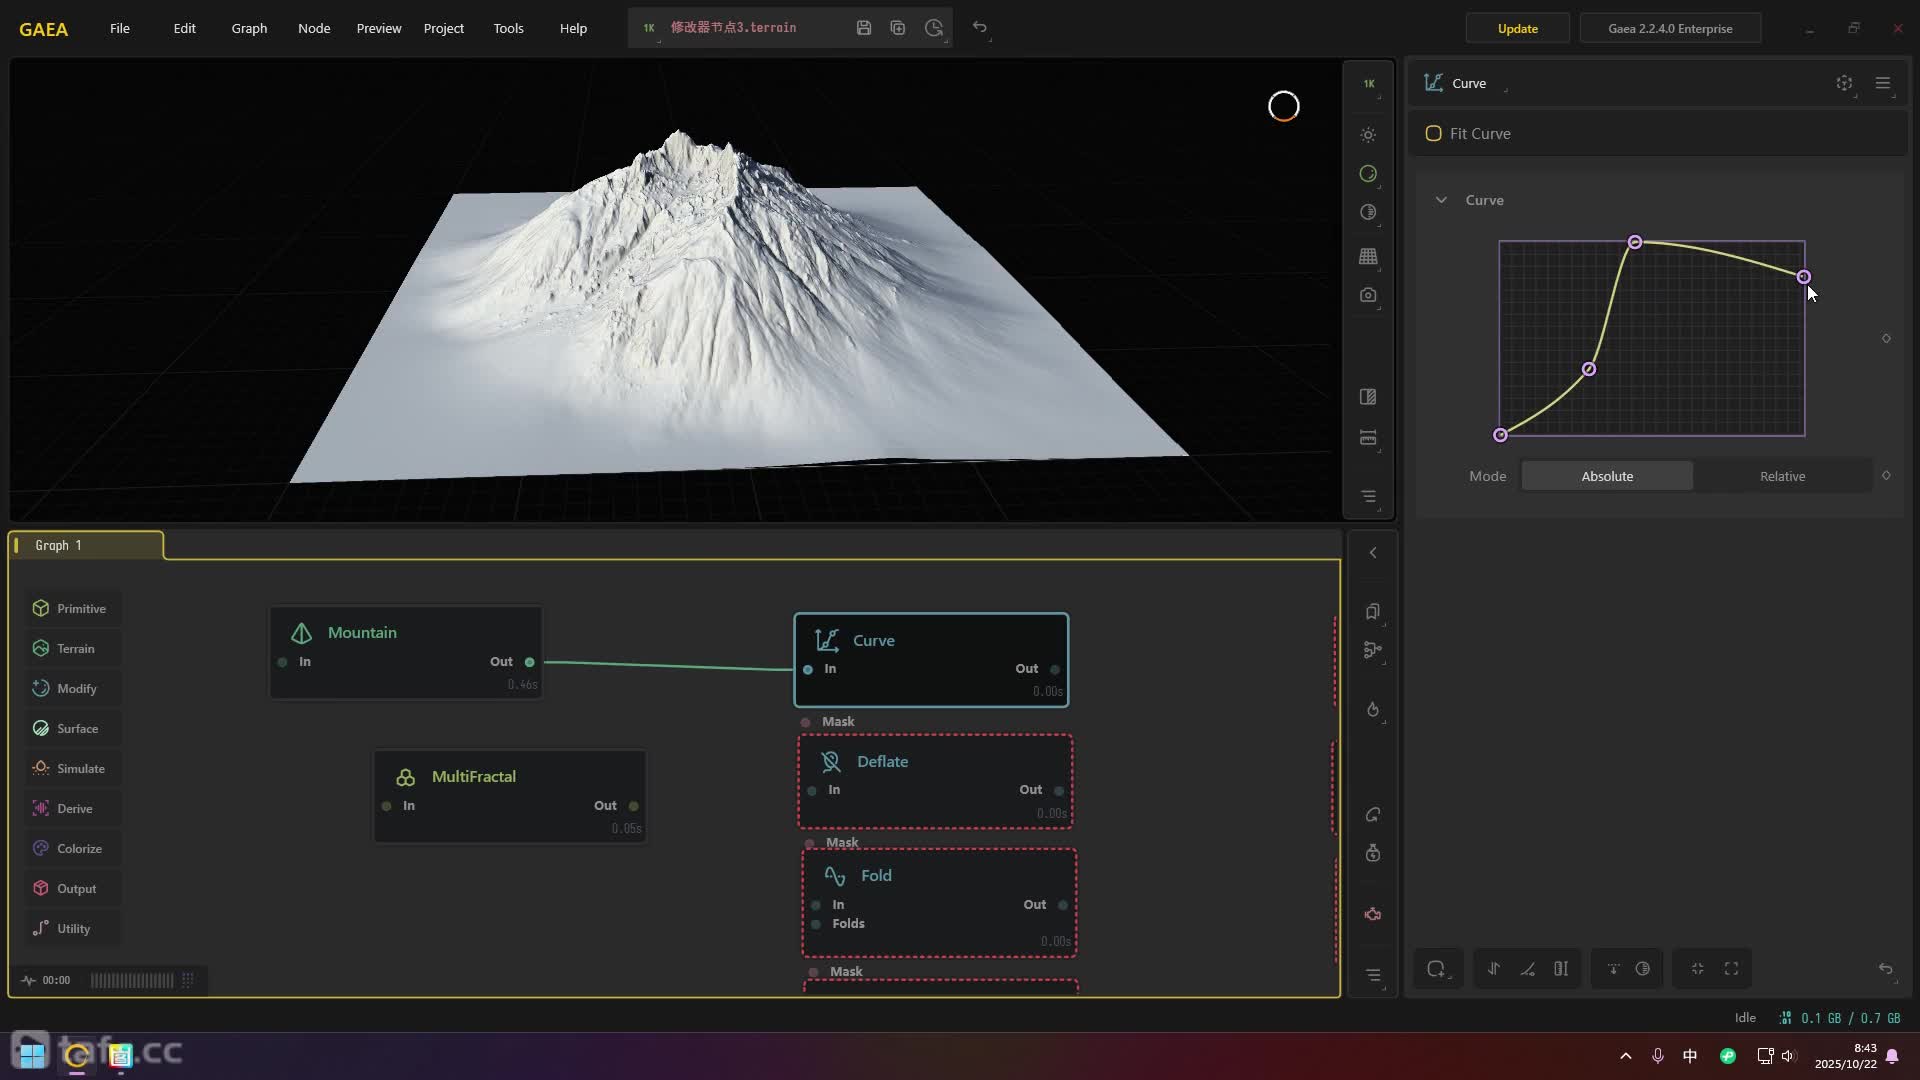Screen dimensions: 1920x1080
Task: Click the fullscreen icon in curve toolbar
Action: tap(1731, 968)
